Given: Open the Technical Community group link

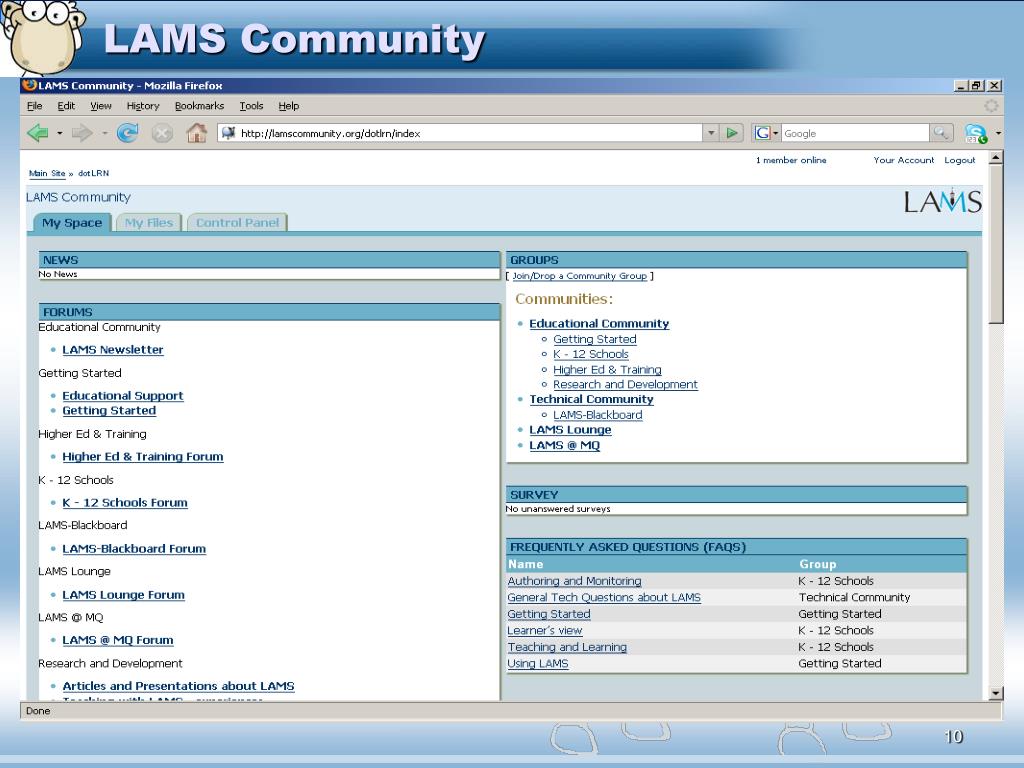Looking at the screenshot, I should tap(591, 400).
